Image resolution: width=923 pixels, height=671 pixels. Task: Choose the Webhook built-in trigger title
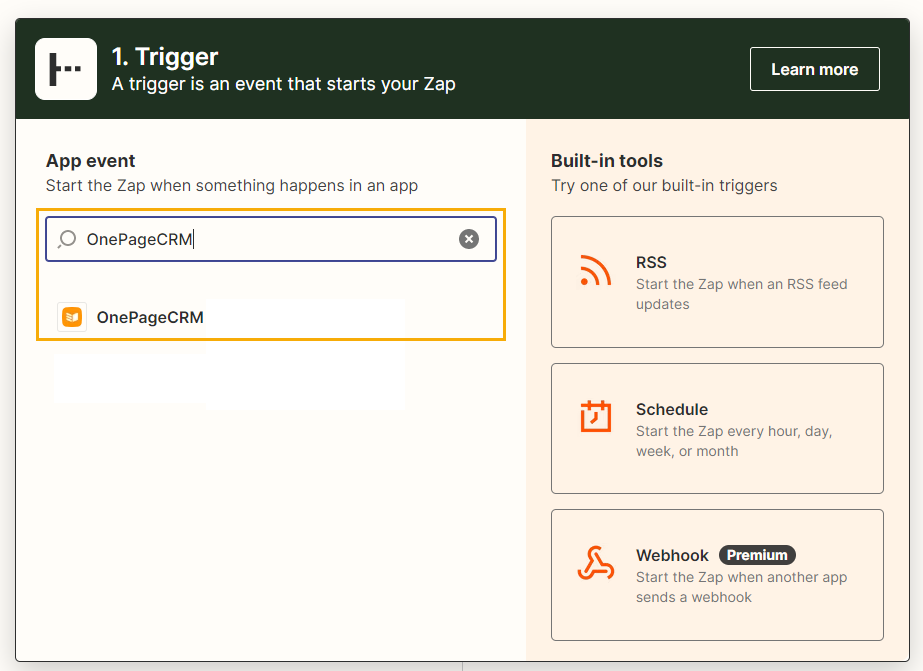coord(672,556)
